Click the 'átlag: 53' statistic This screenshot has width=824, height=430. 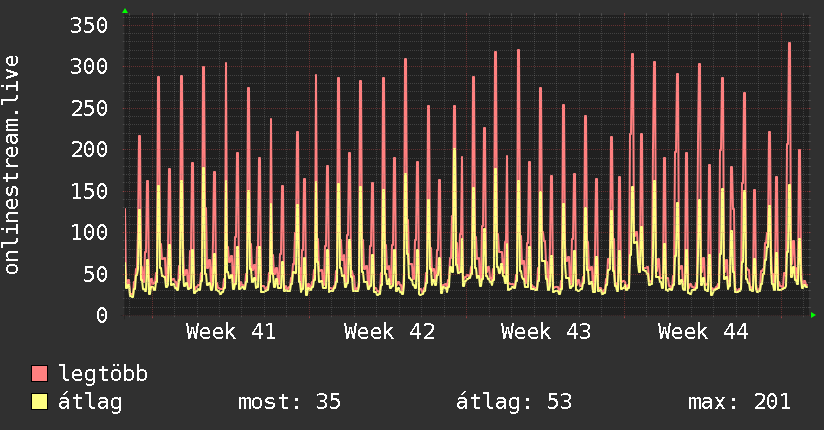[513, 402]
